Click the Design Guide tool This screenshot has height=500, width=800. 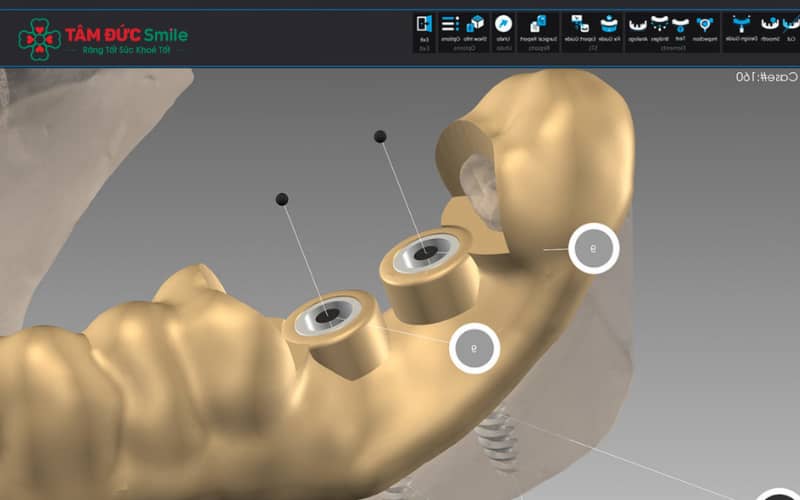(741, 28)
